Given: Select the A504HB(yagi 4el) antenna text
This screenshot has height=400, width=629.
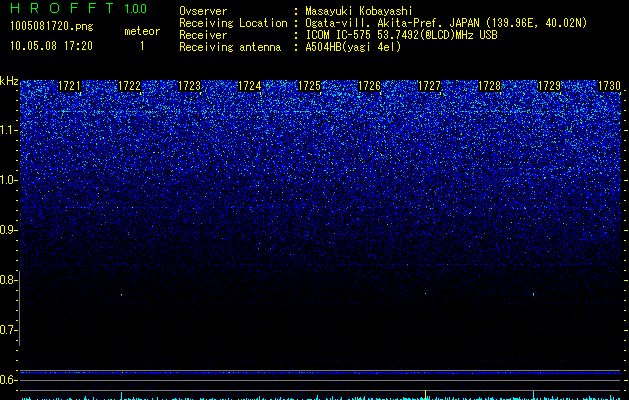Looking at the screenshot, I should [353, 47].
